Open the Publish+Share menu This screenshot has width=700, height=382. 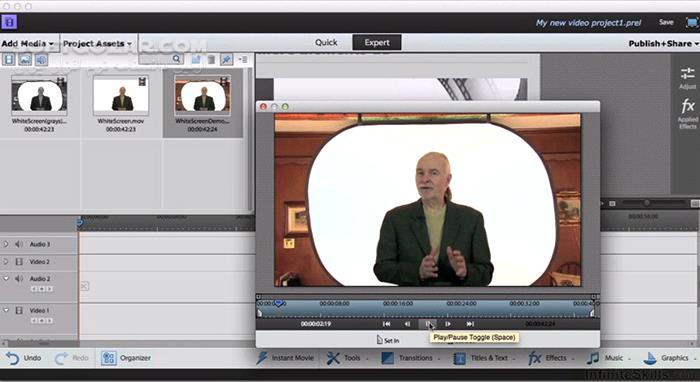[663, 44]
